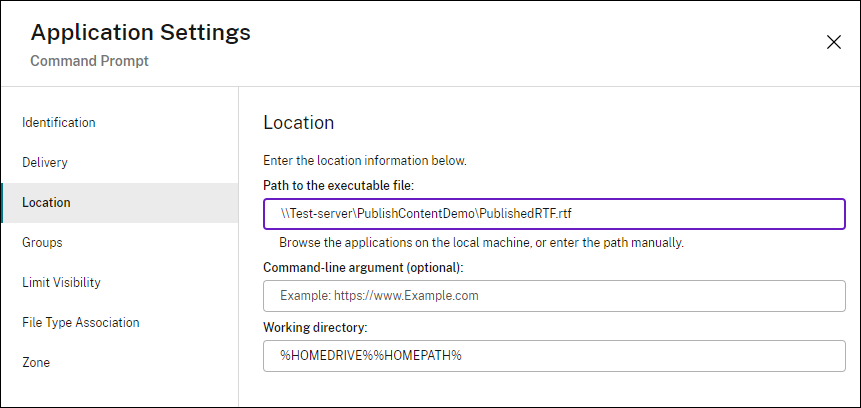Viewport: 861px width, 408px height.
Task: Select the Location sidebar item
Action: click(x=47, y=203)
